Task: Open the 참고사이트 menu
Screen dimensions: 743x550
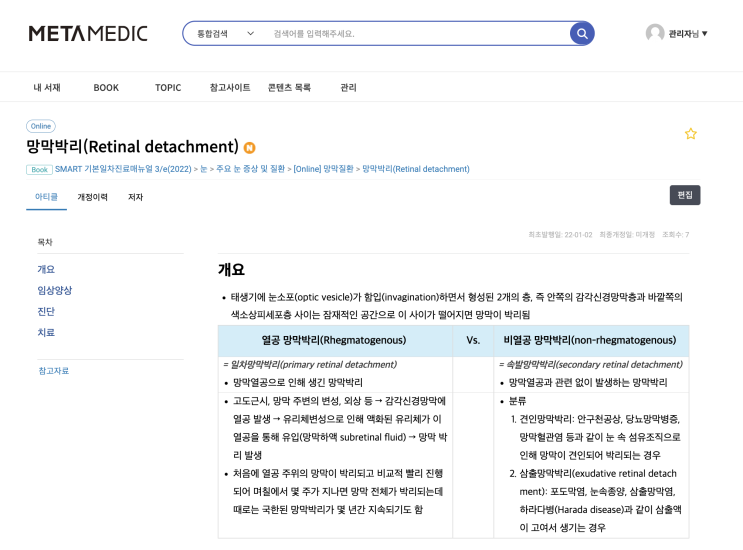Action: (230, 88)
